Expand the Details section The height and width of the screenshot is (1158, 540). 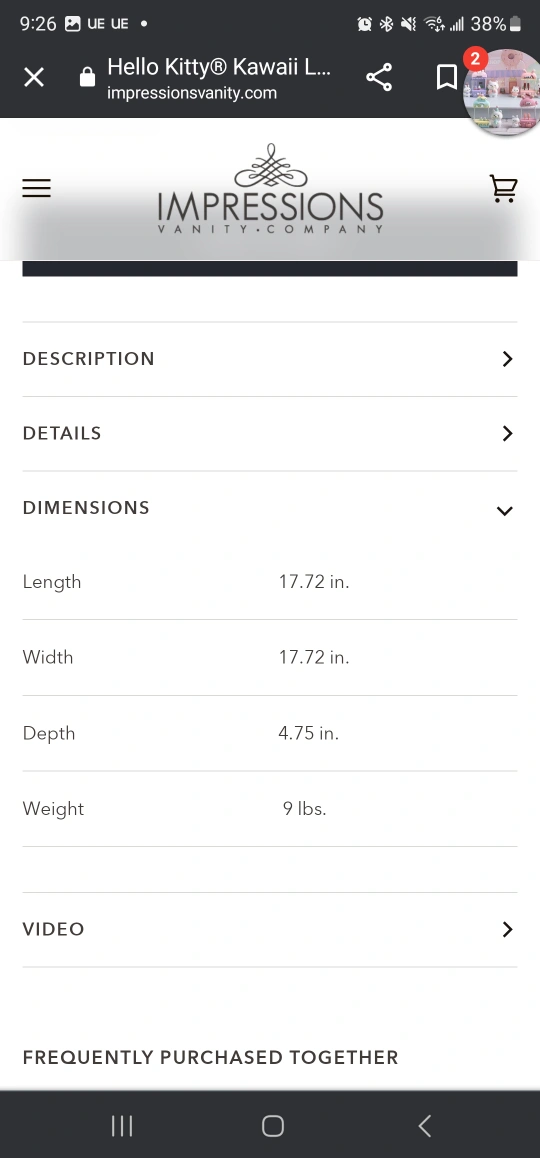[270, 434]
